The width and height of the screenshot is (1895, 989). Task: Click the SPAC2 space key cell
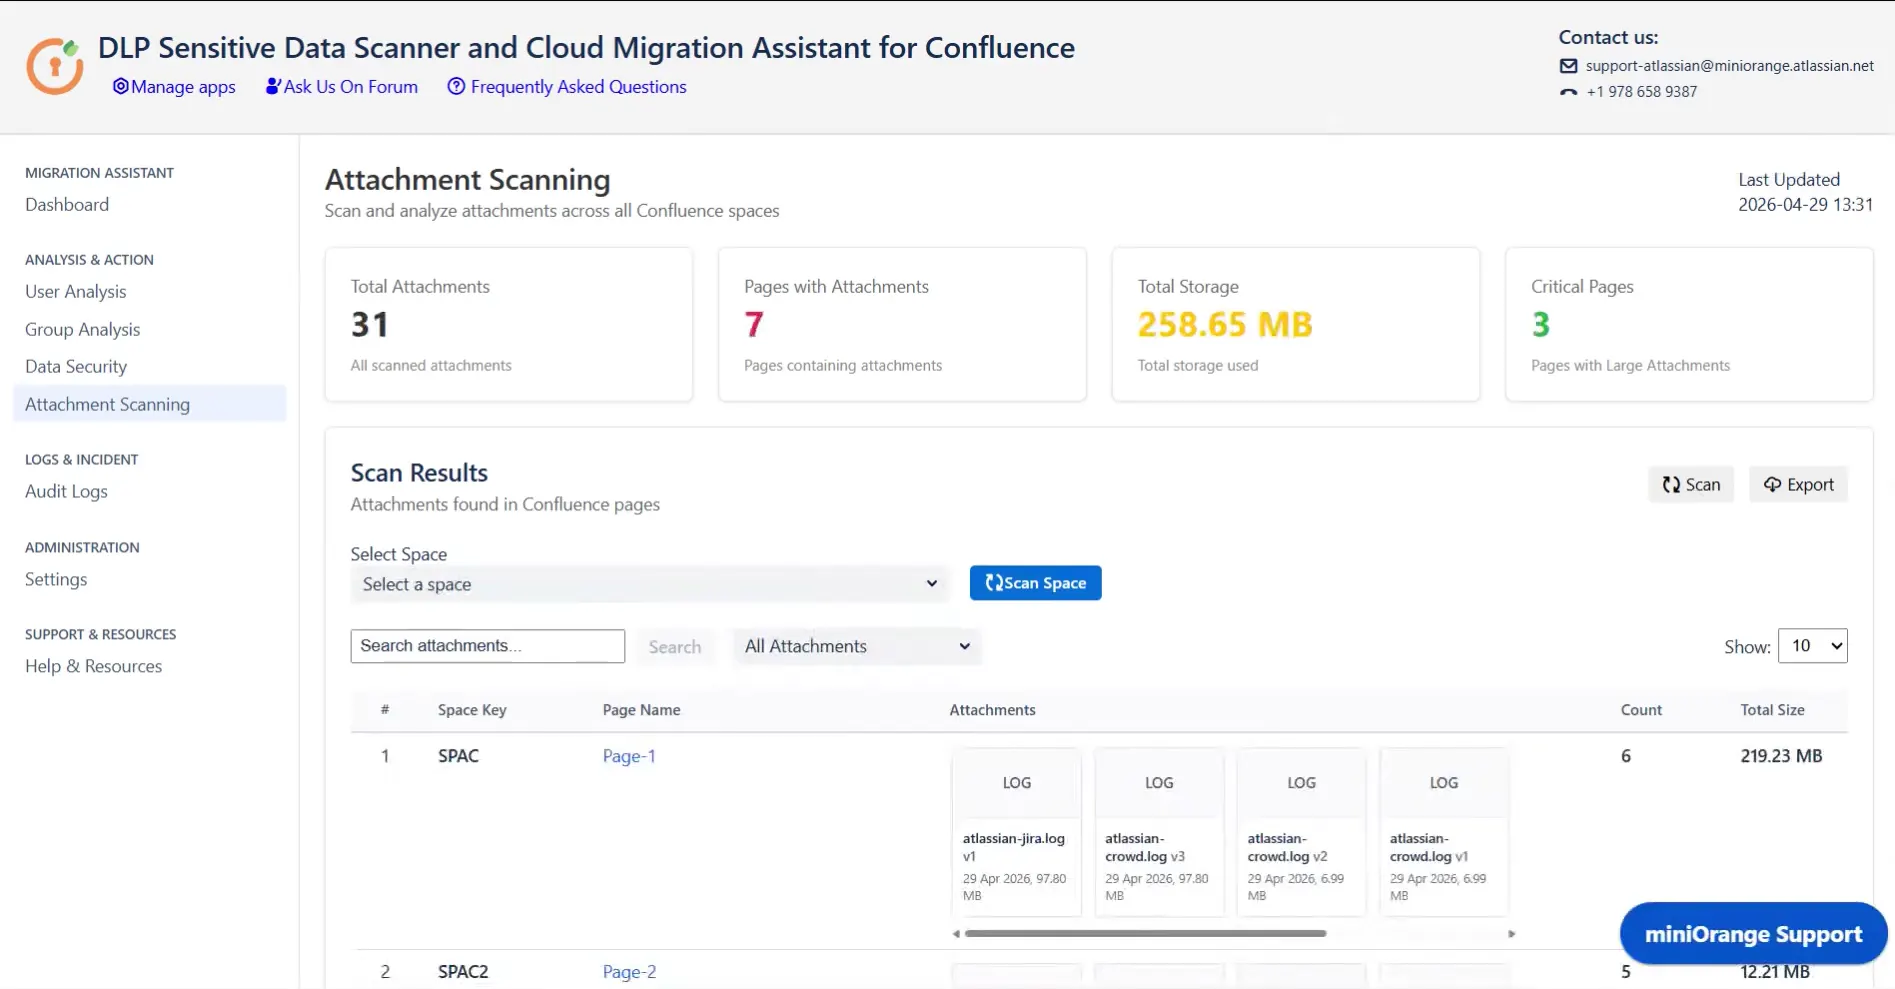463,972
